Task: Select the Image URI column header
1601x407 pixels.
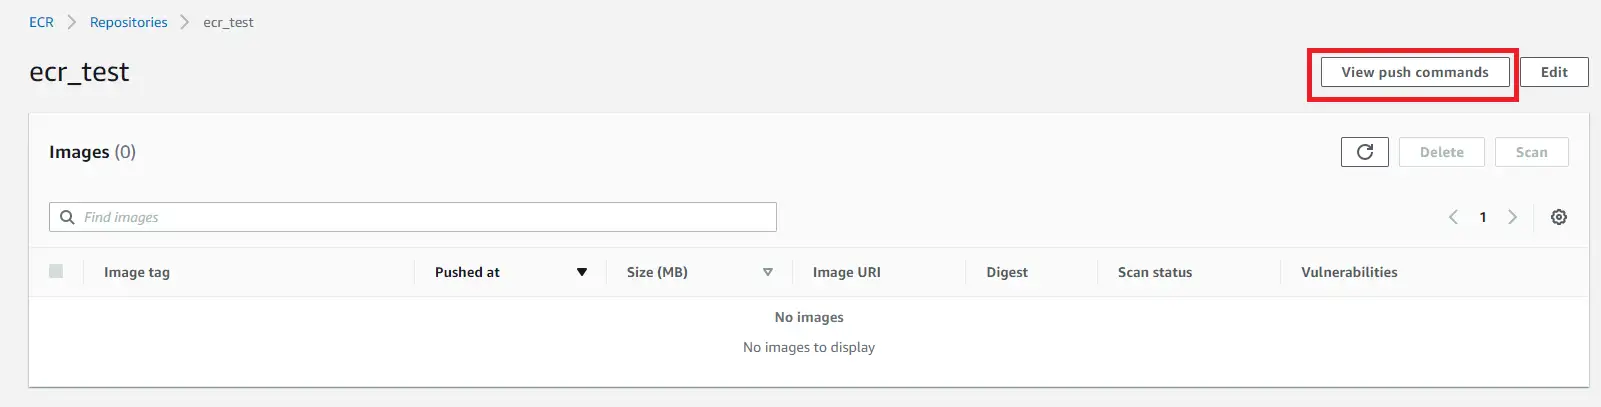Action: coord(846,272)
